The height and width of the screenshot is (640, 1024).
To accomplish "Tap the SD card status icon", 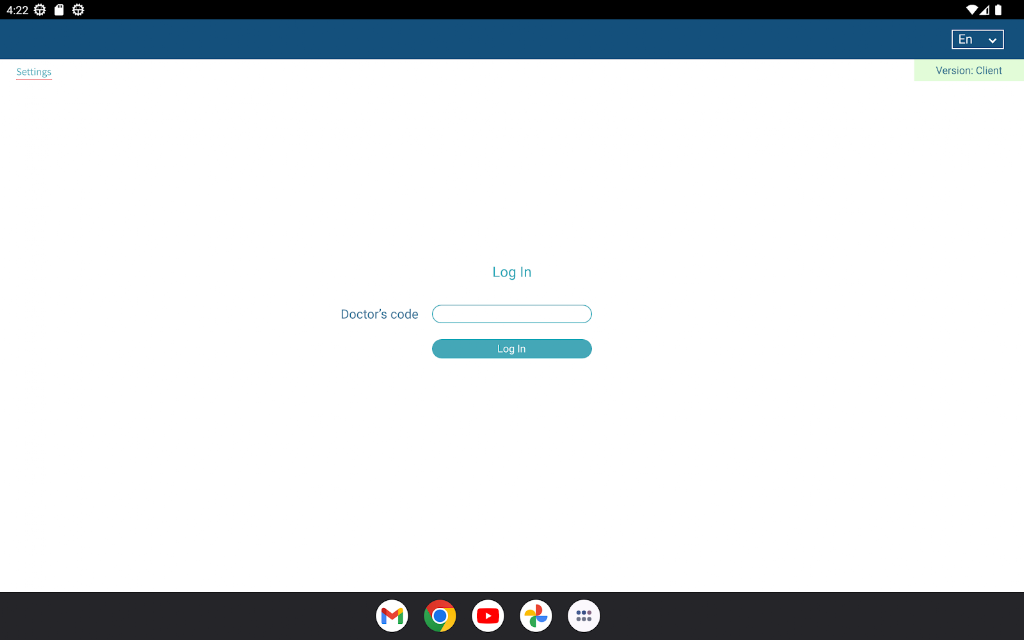I will click(x=59, y=10).
